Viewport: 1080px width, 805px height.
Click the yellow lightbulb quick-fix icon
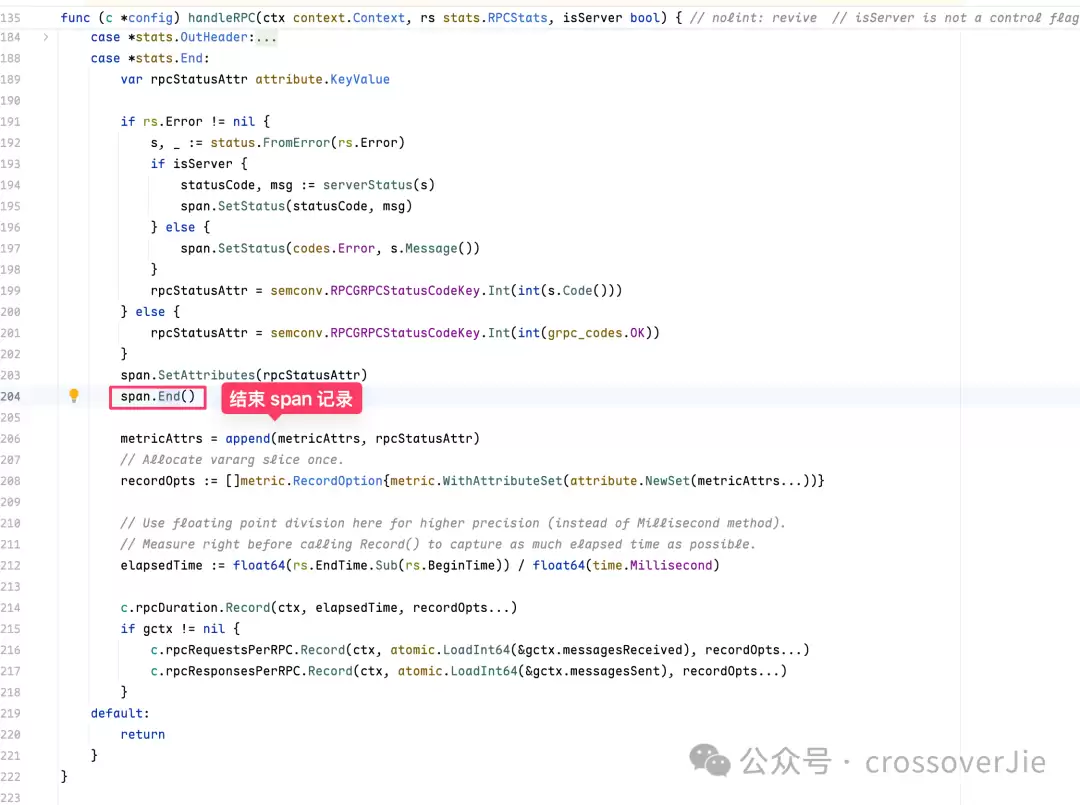coord(73,396)
